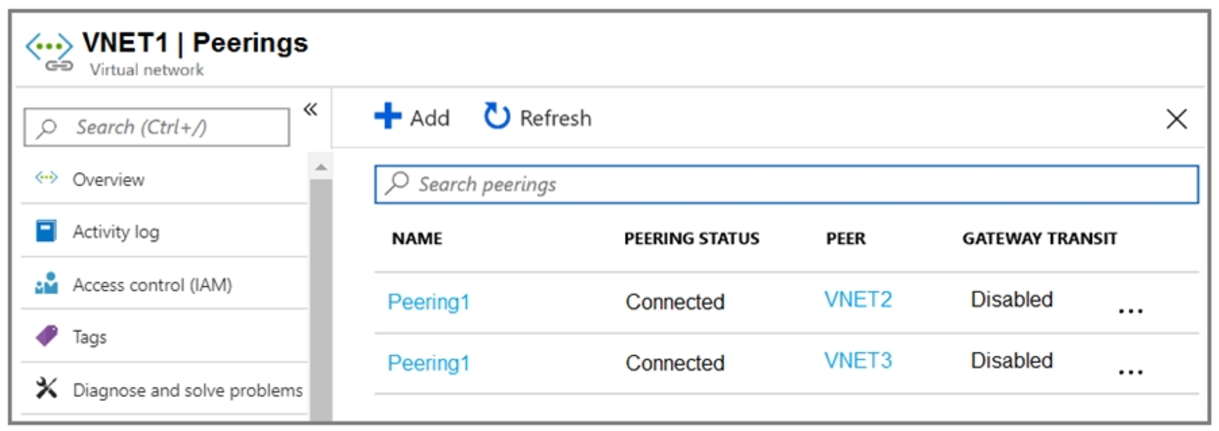
Task: Click the Diagnose and solve problems wrench icon
Action: [x=46, y=390]
